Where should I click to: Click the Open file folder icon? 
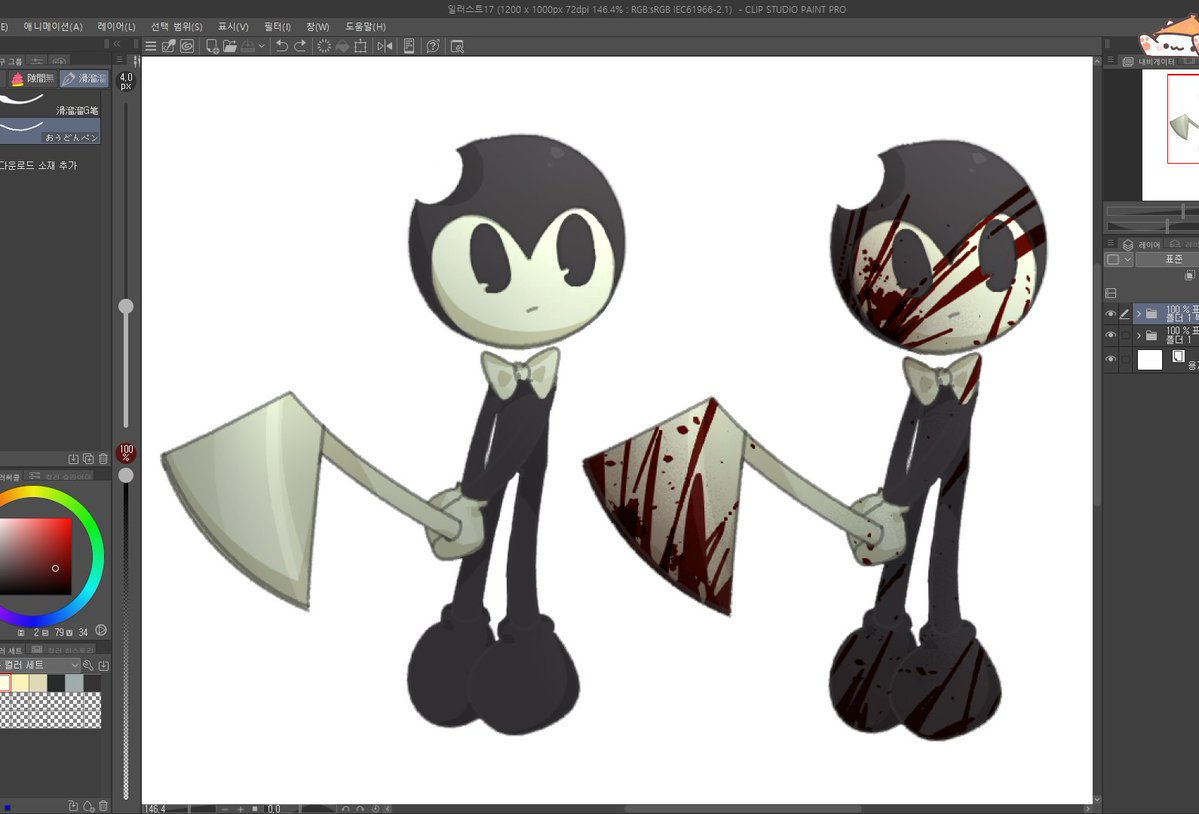(229, 46)
